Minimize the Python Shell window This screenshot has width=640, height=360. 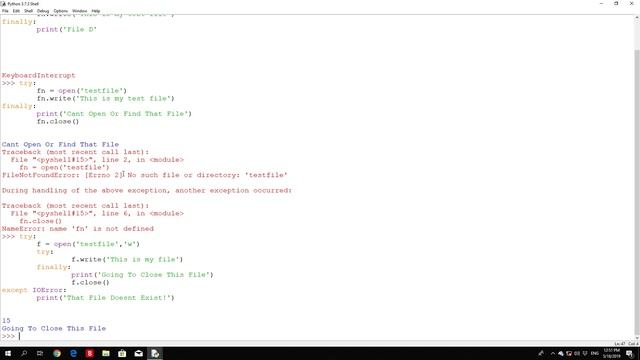(601, 3)
